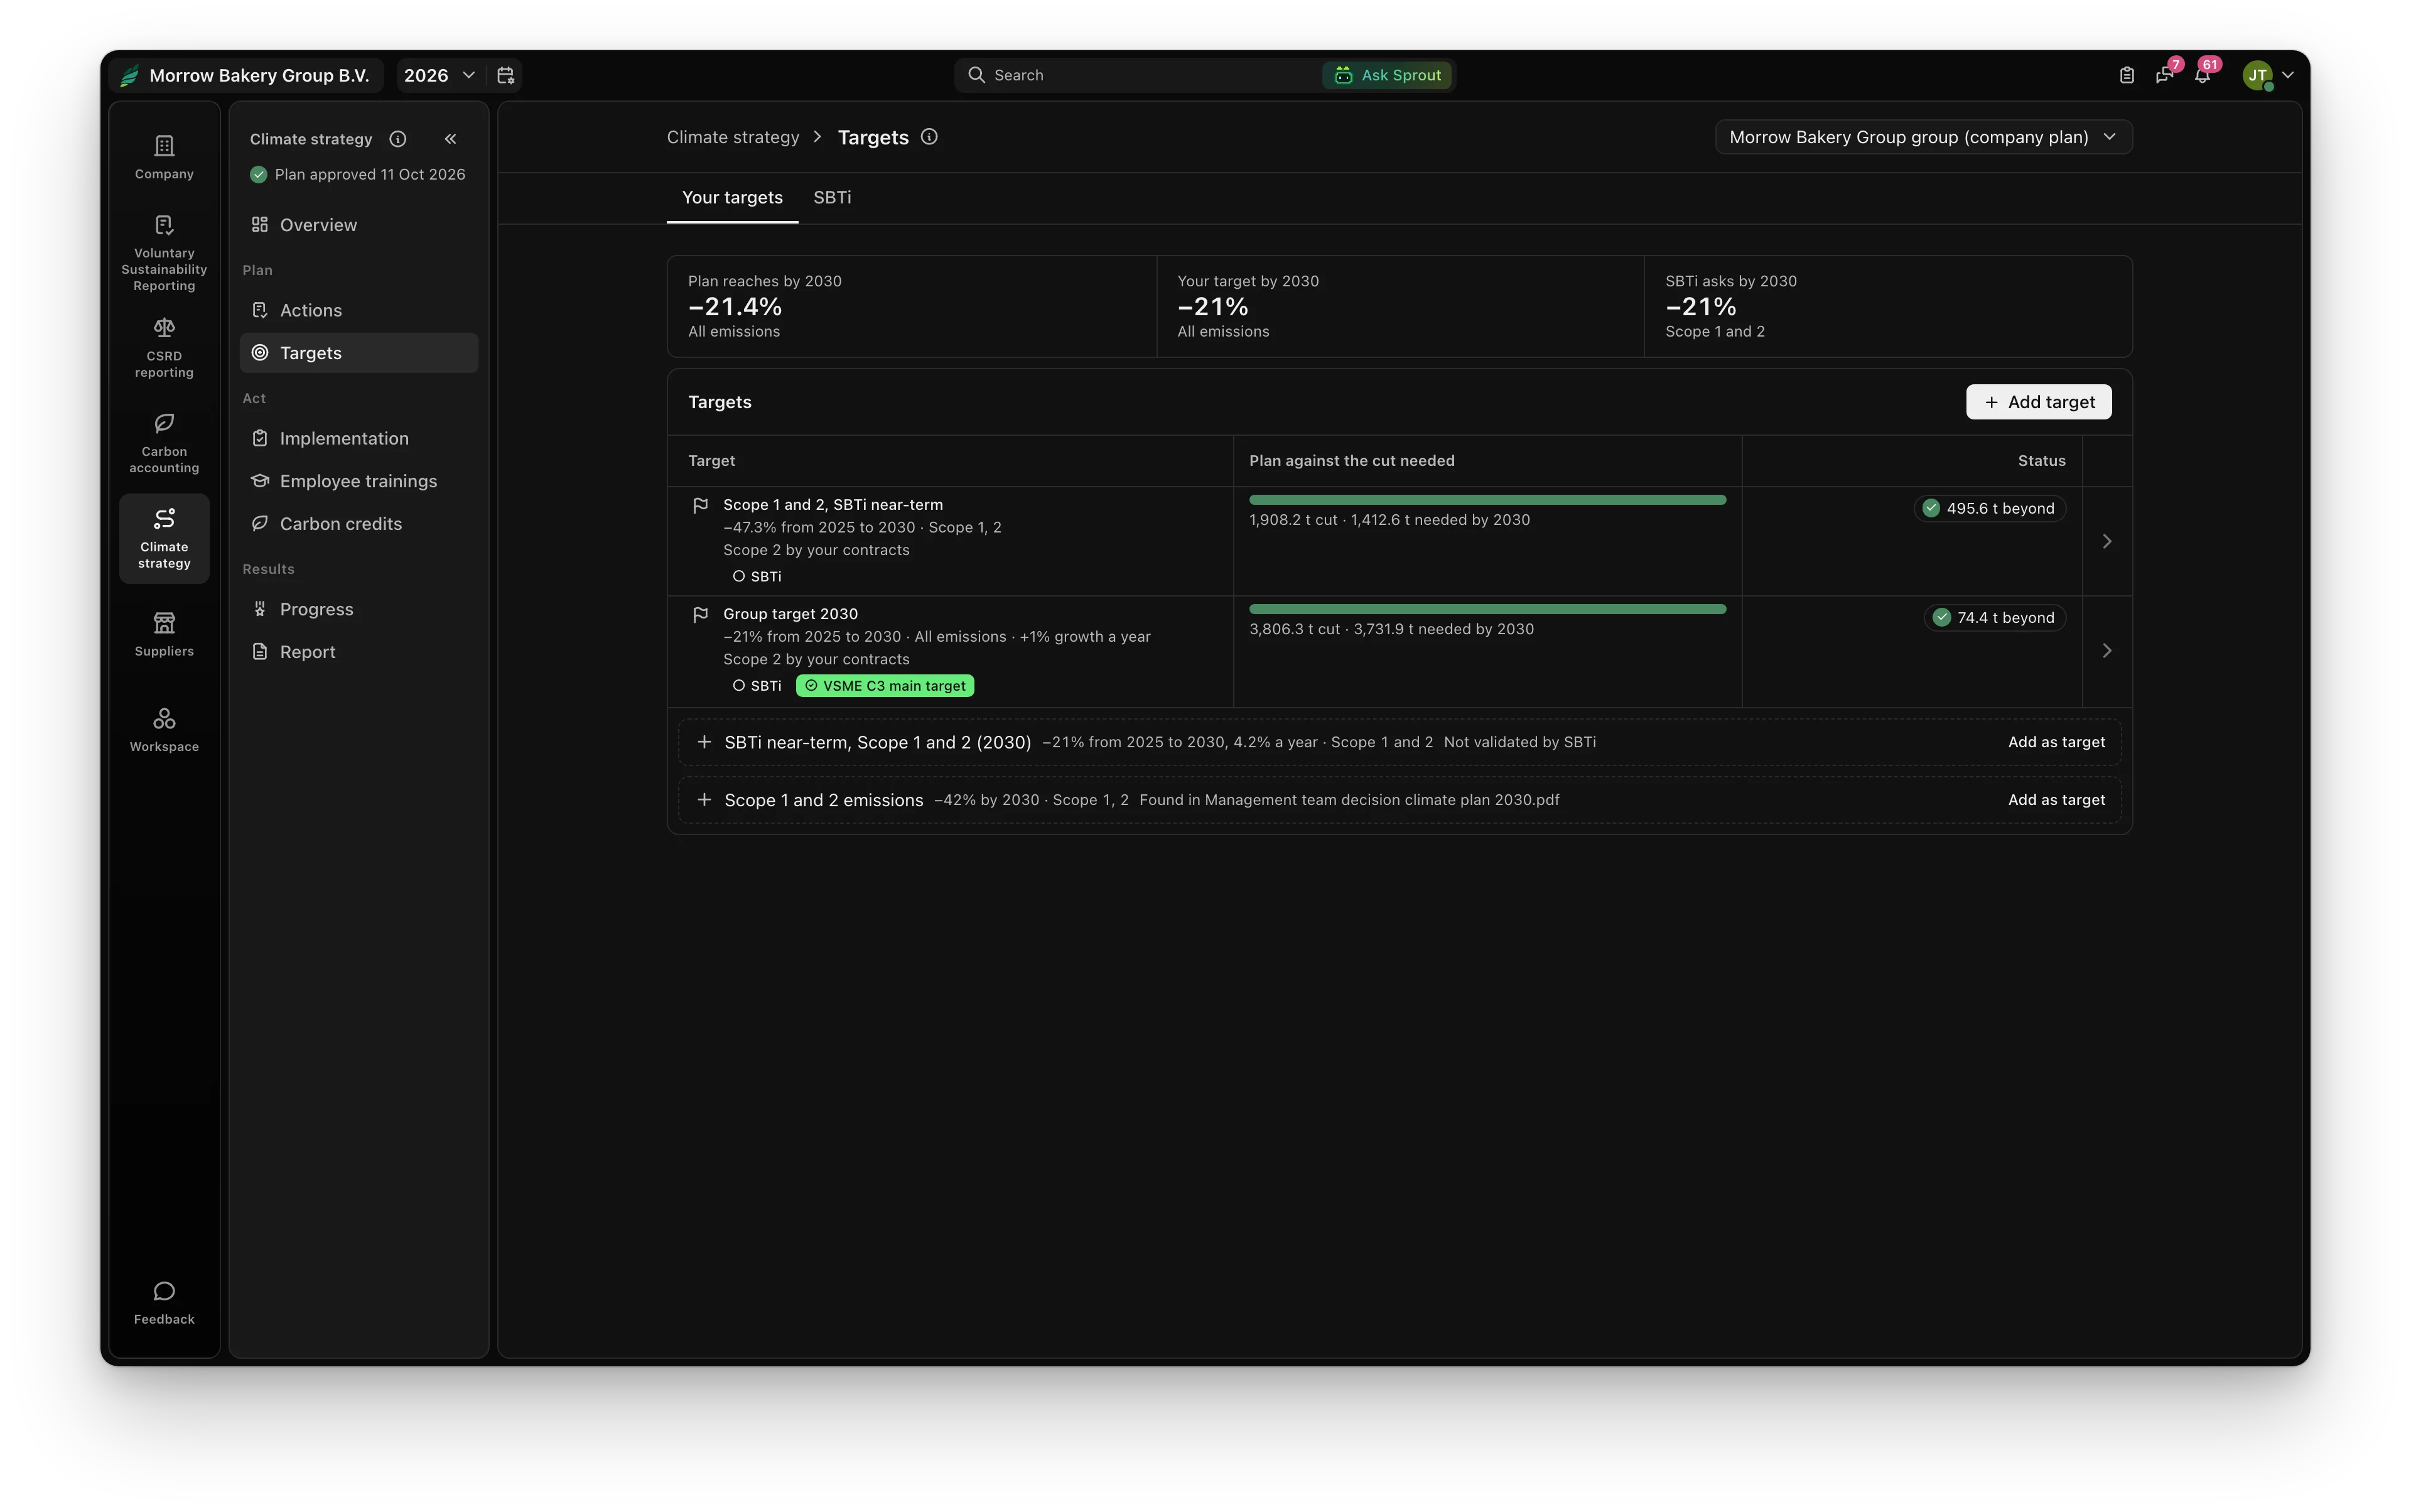Open the Company section in sidebar
The image size is (2411, 1512).
coord(164,157)
